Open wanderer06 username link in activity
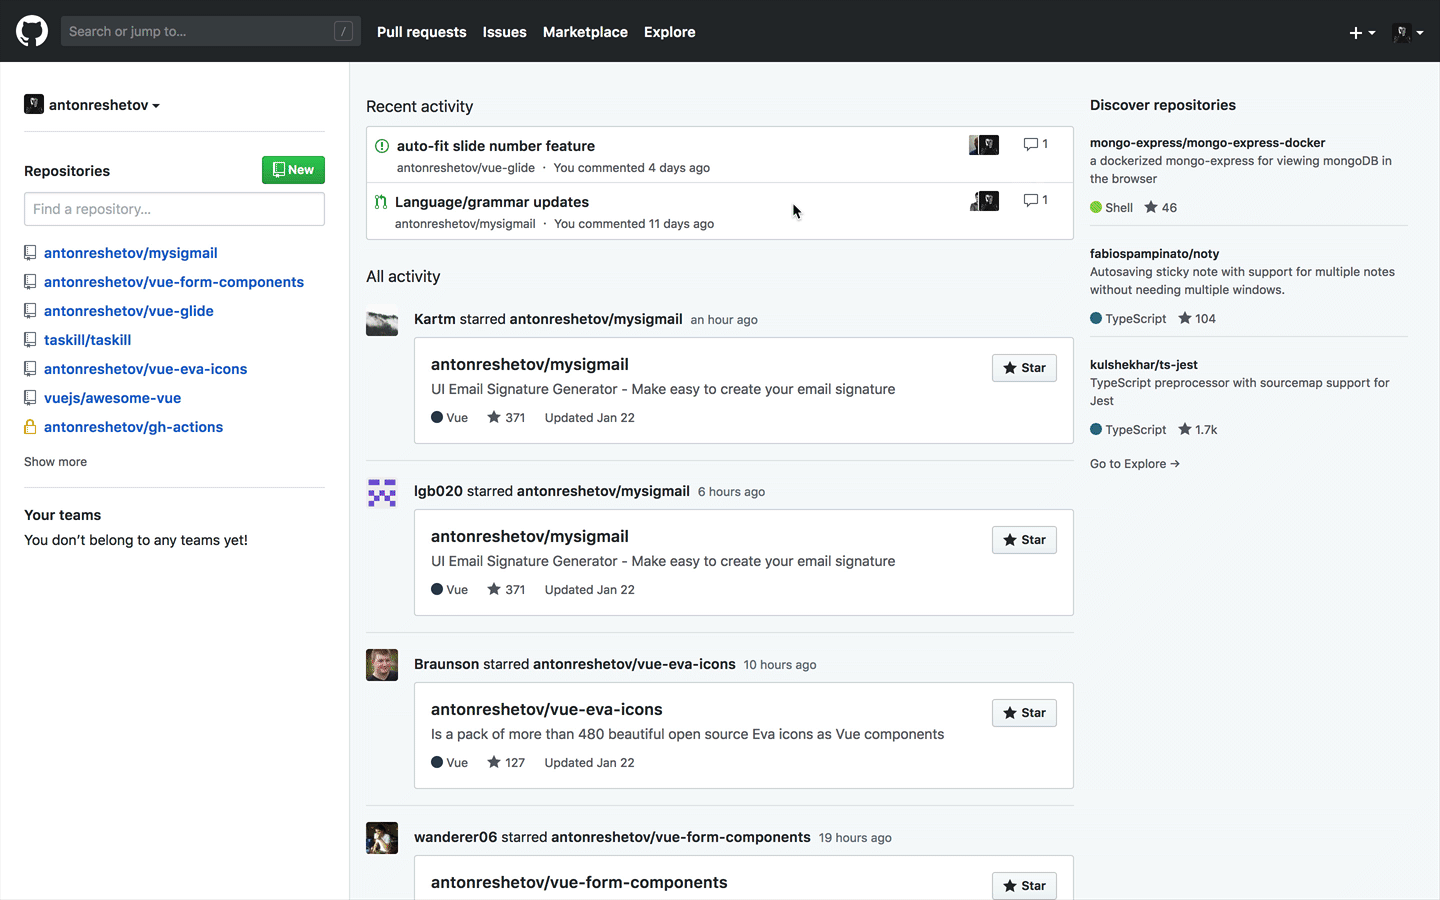This screenshot has width=1440, height=900. [455, 837]
